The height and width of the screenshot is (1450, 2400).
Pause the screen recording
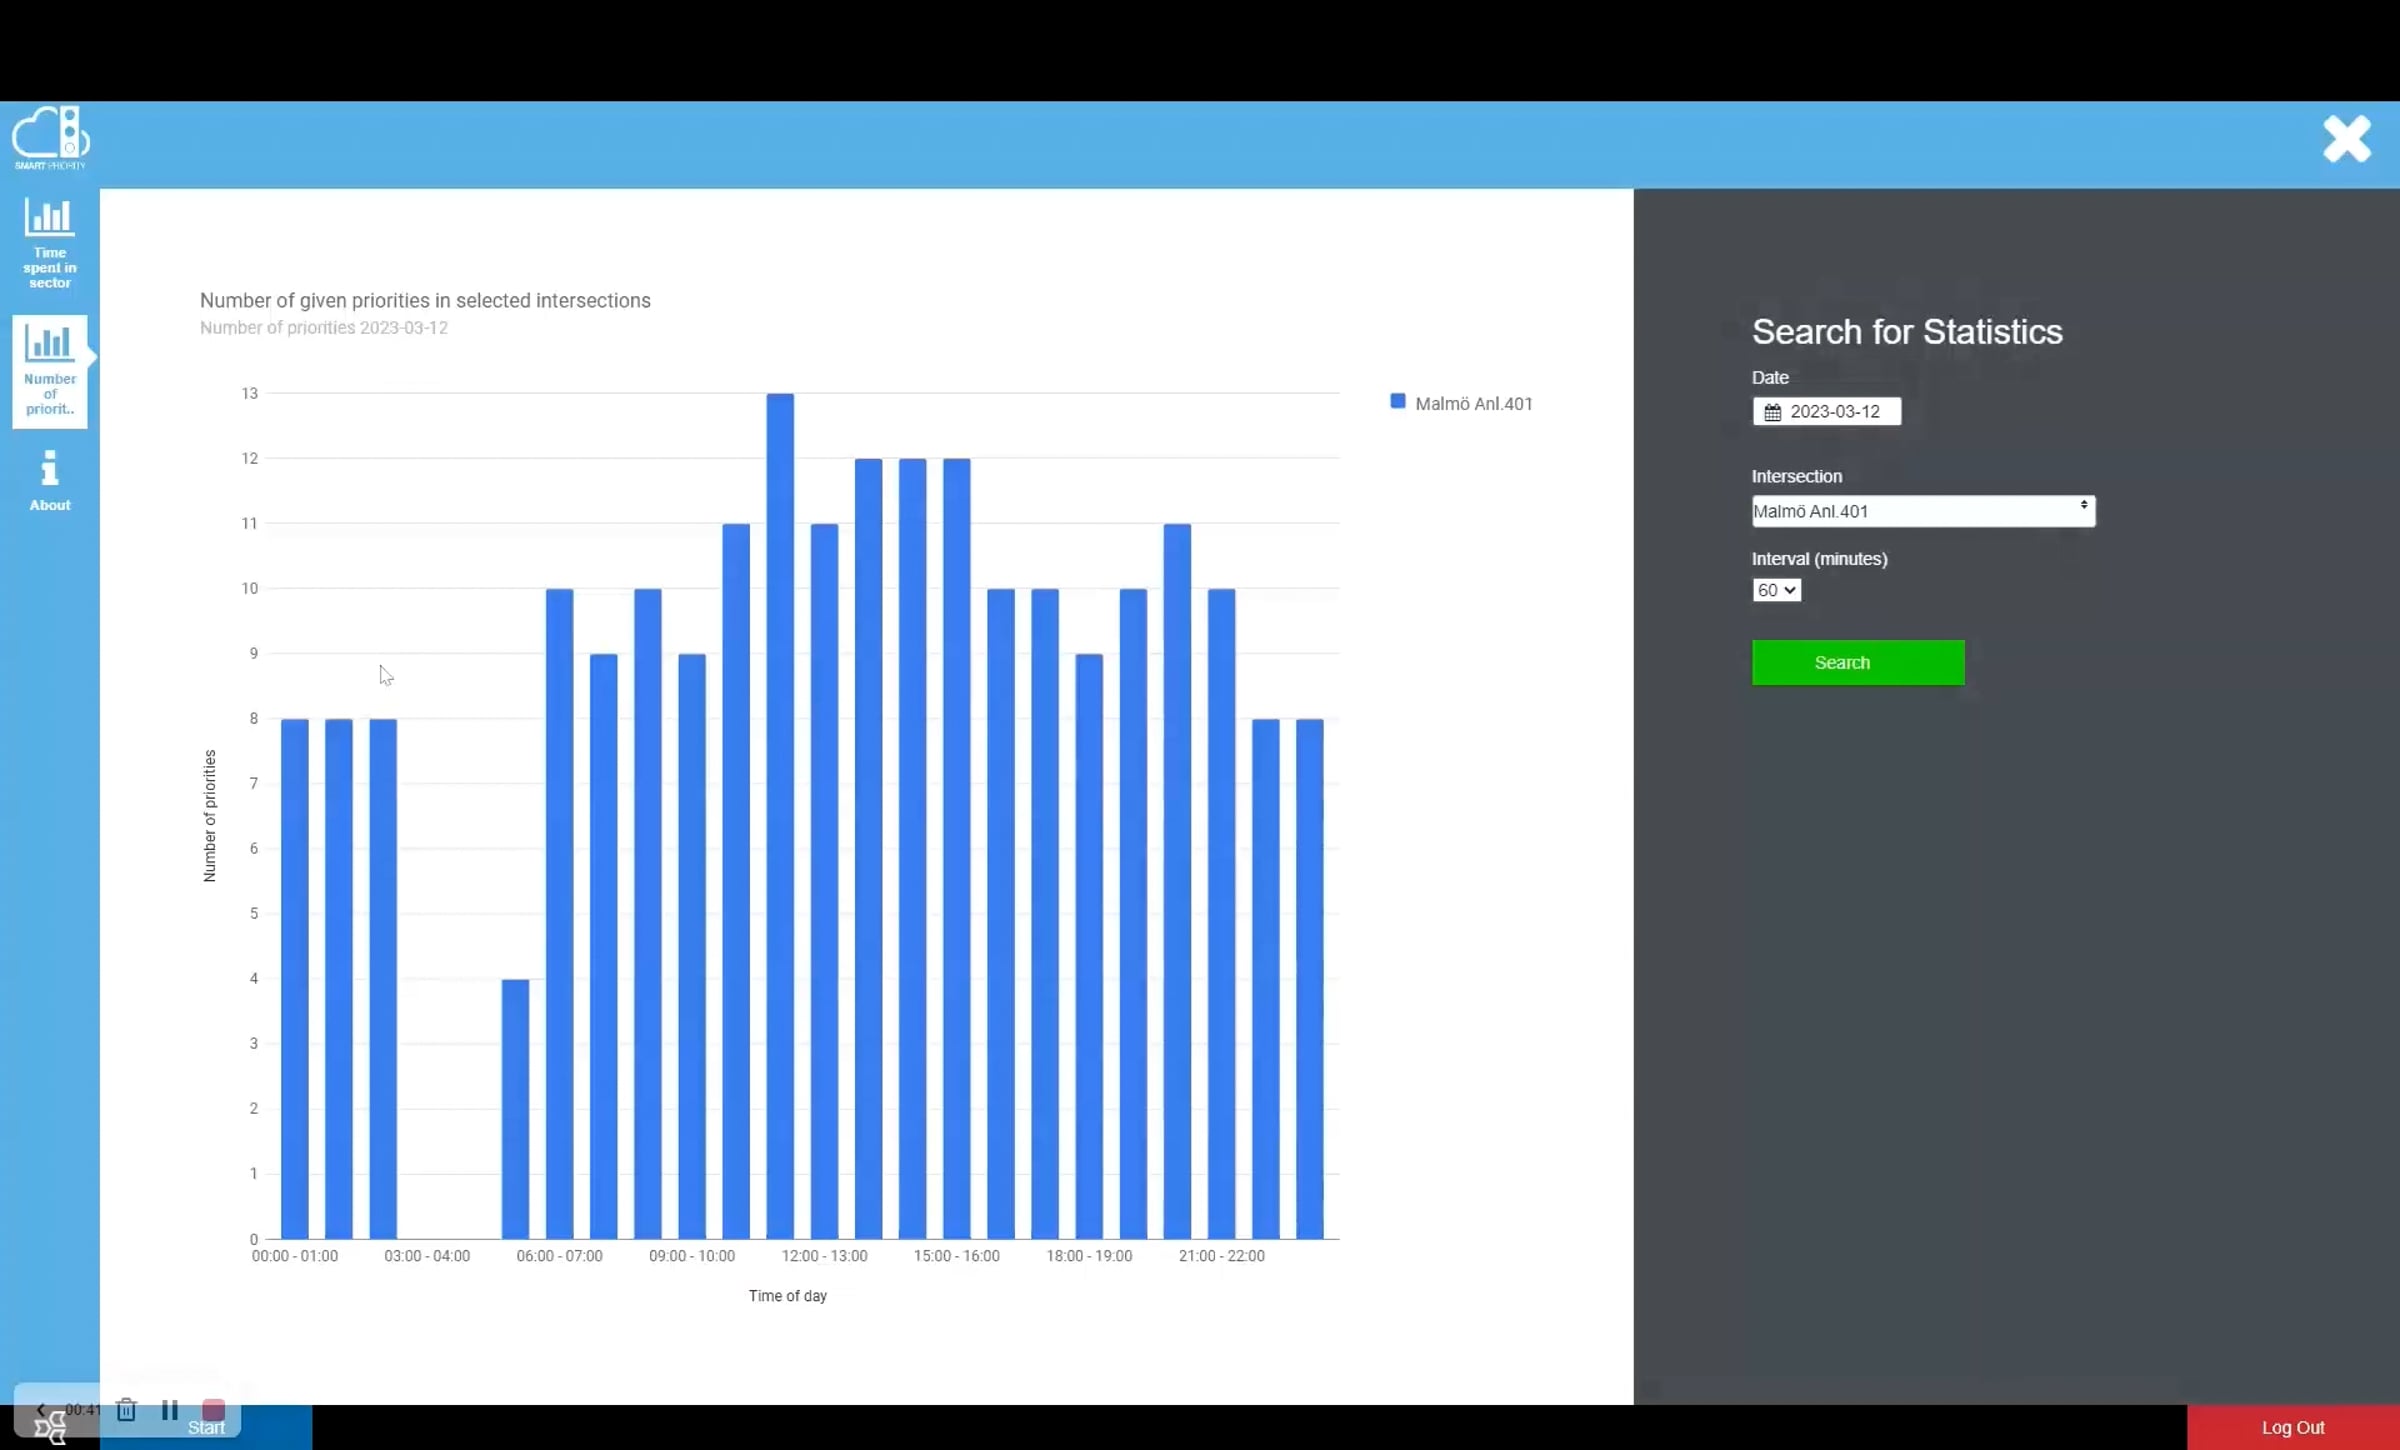(169, 1409)
